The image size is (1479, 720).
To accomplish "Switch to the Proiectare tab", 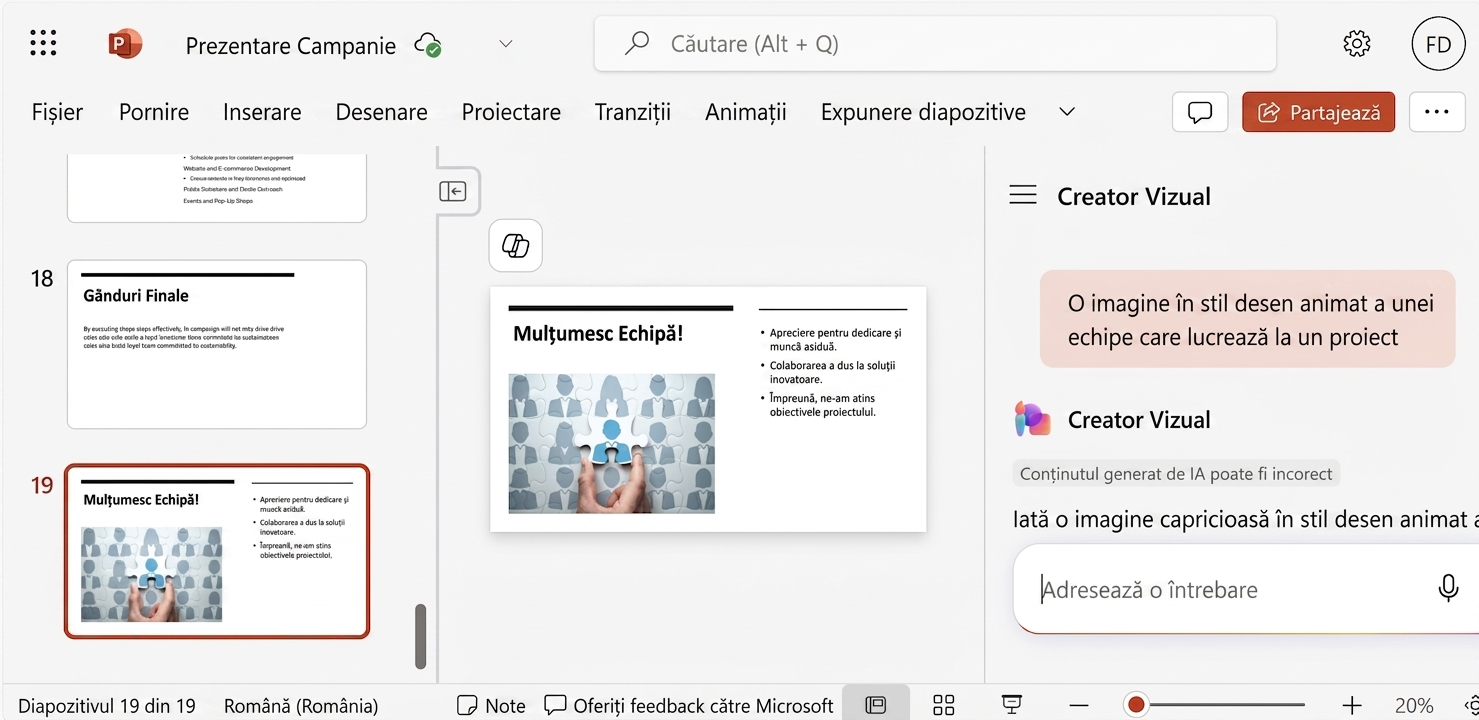I will coord(511,112).
